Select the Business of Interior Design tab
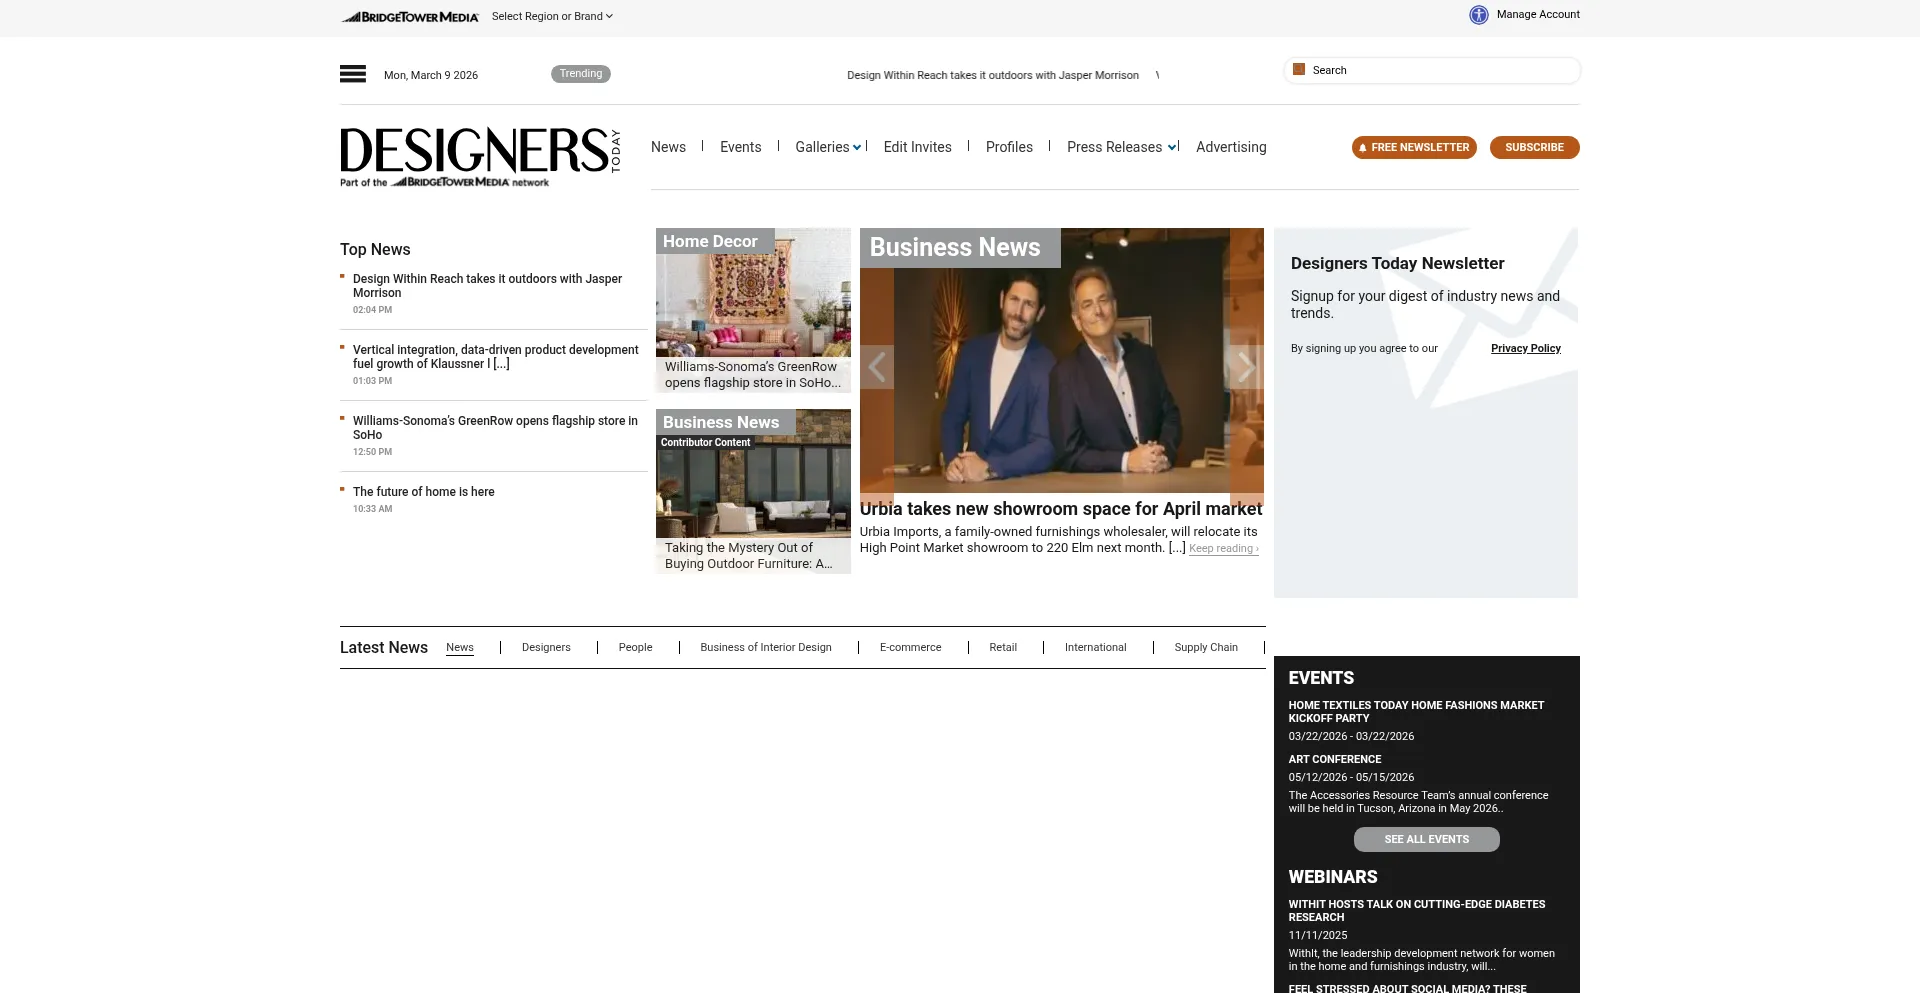 pos(766,647)
